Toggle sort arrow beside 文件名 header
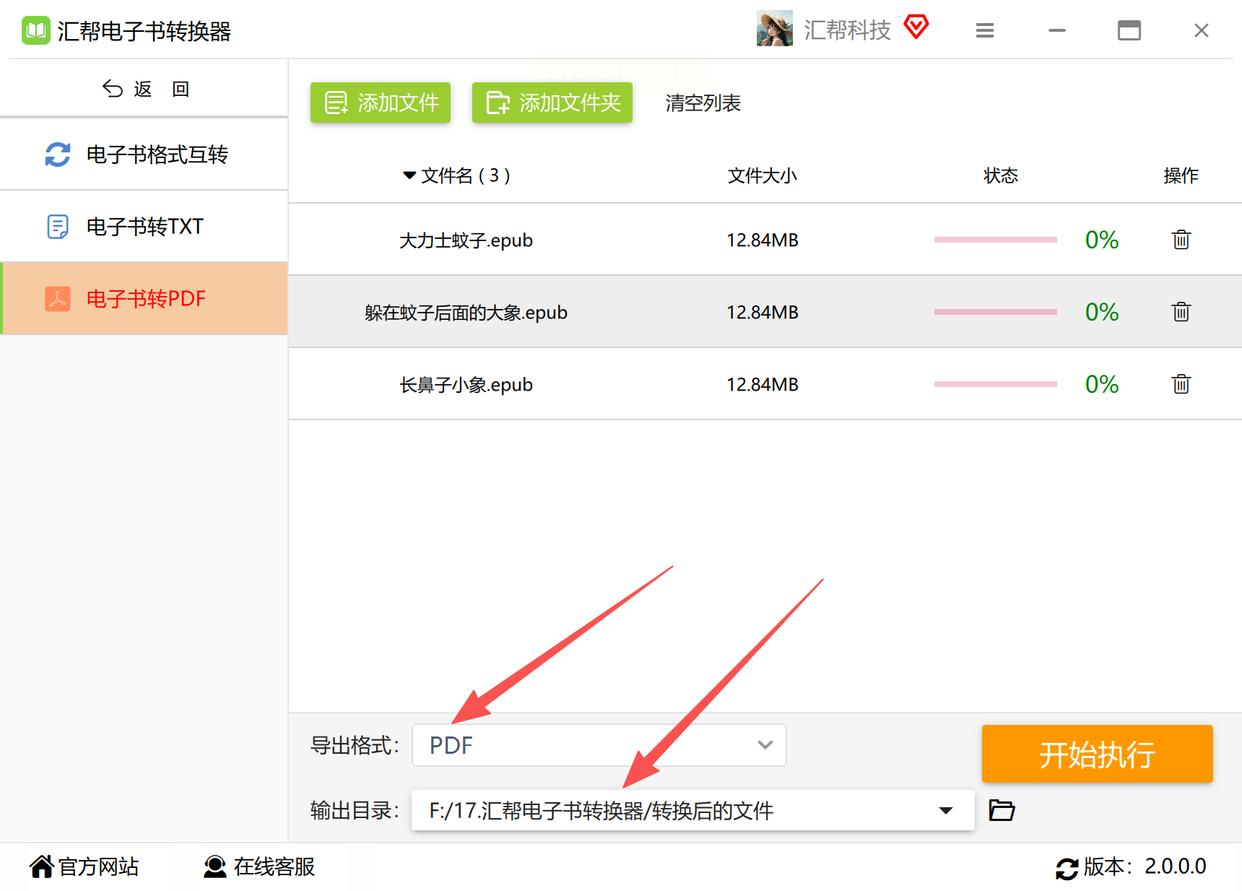The height and width of the screenshot is (891, 1242). (x=408, y=176)
